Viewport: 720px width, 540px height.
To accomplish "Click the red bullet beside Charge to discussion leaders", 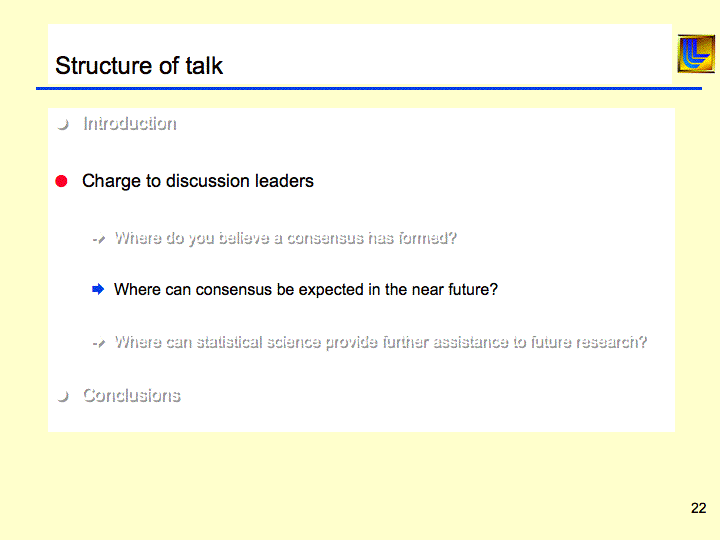I will pos(61,181).
